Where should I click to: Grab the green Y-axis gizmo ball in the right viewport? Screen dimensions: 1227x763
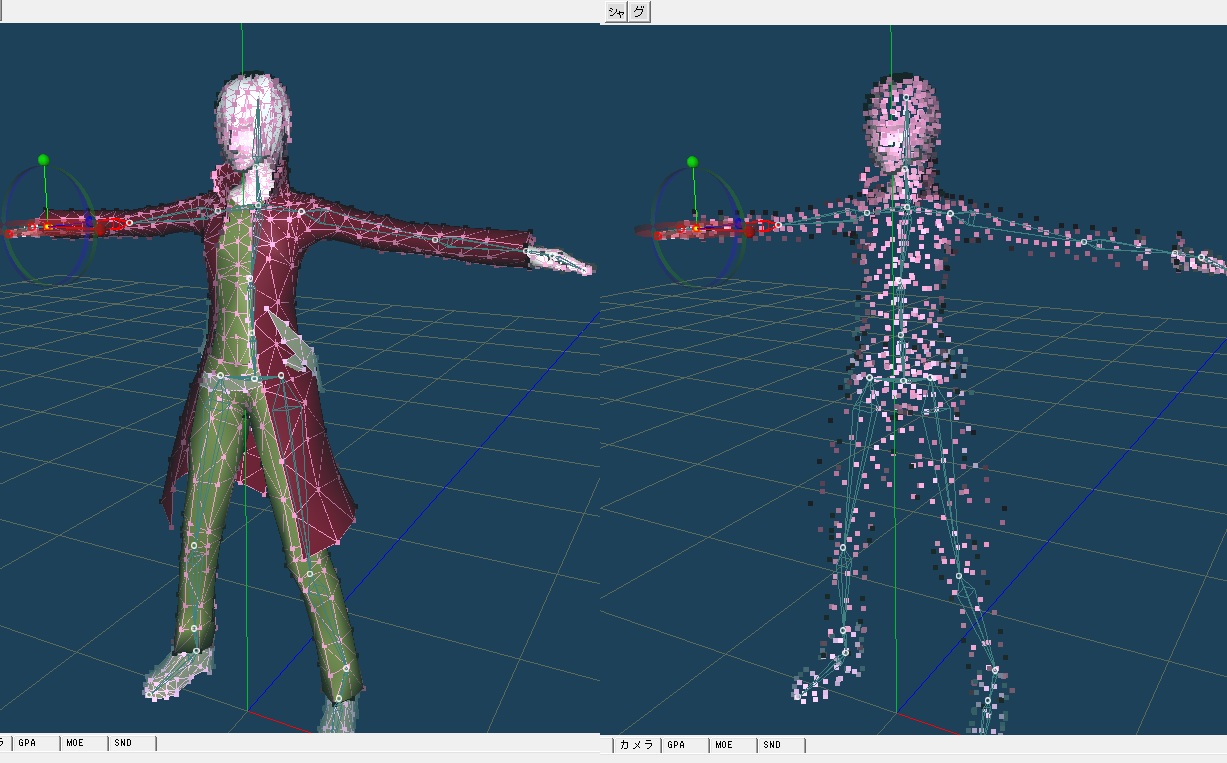point(691,161)
